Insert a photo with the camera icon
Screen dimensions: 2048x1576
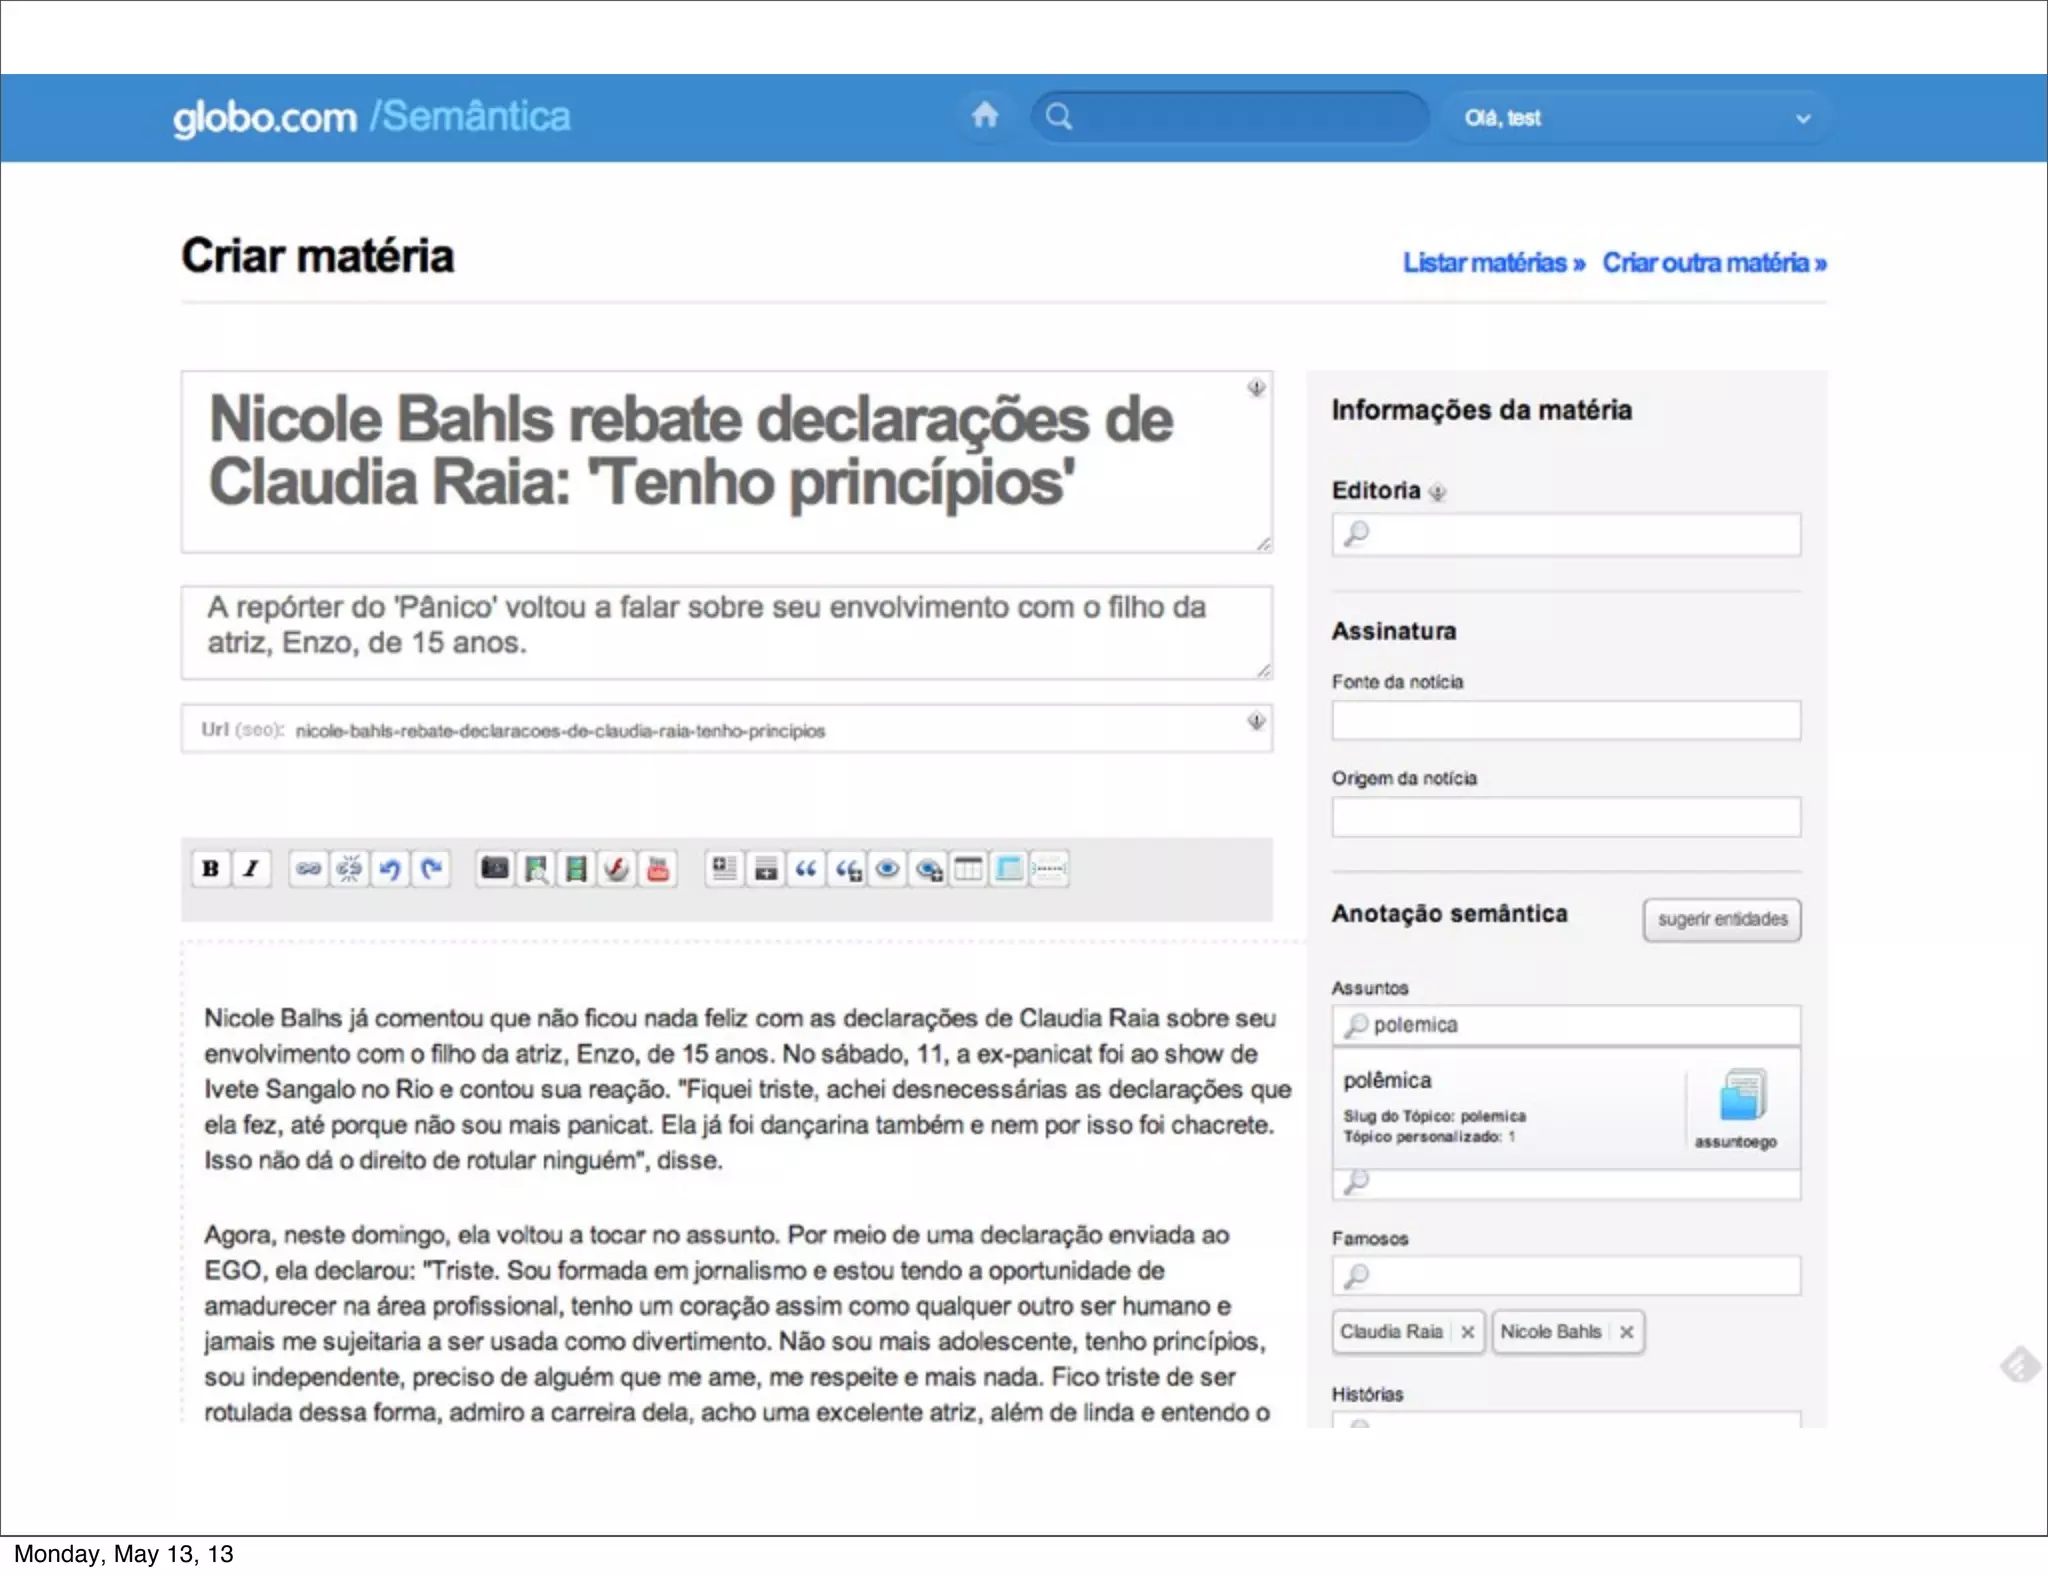(x=495, y=869)
